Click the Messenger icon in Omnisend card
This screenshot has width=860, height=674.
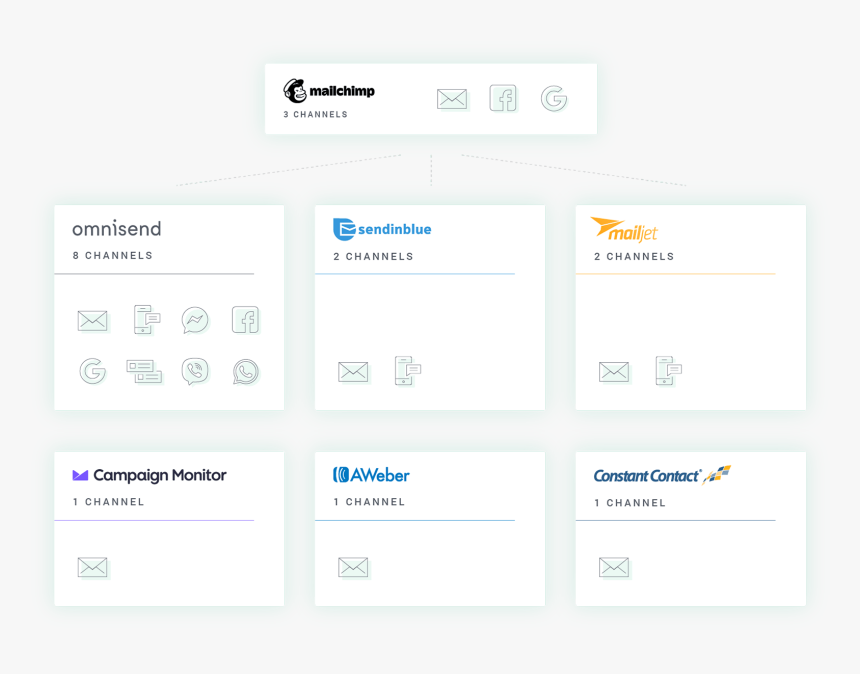click(195, 320)
